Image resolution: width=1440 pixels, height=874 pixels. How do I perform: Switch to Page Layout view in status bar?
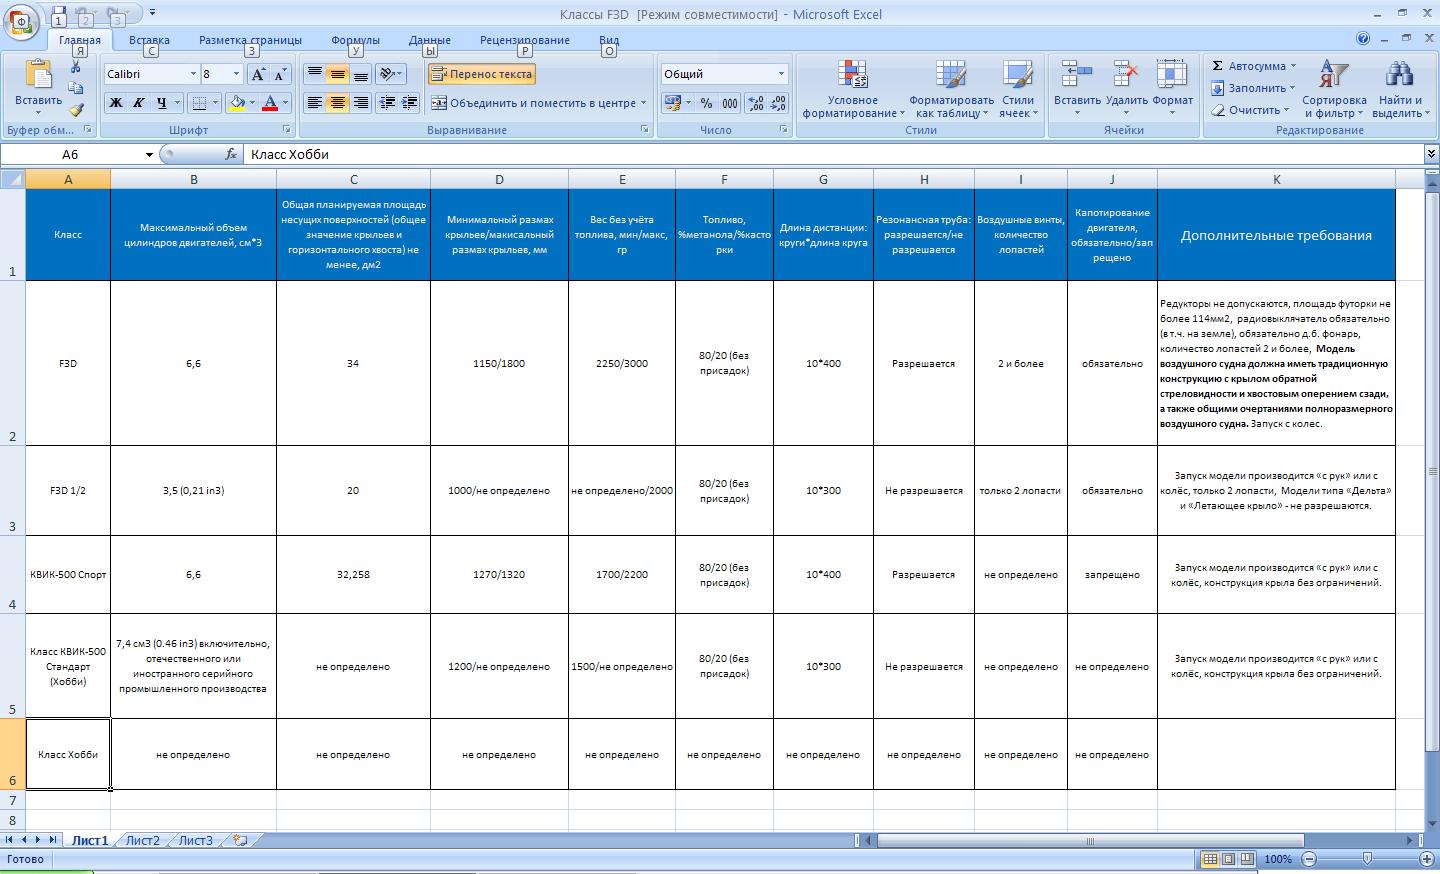click(1229, 859)
